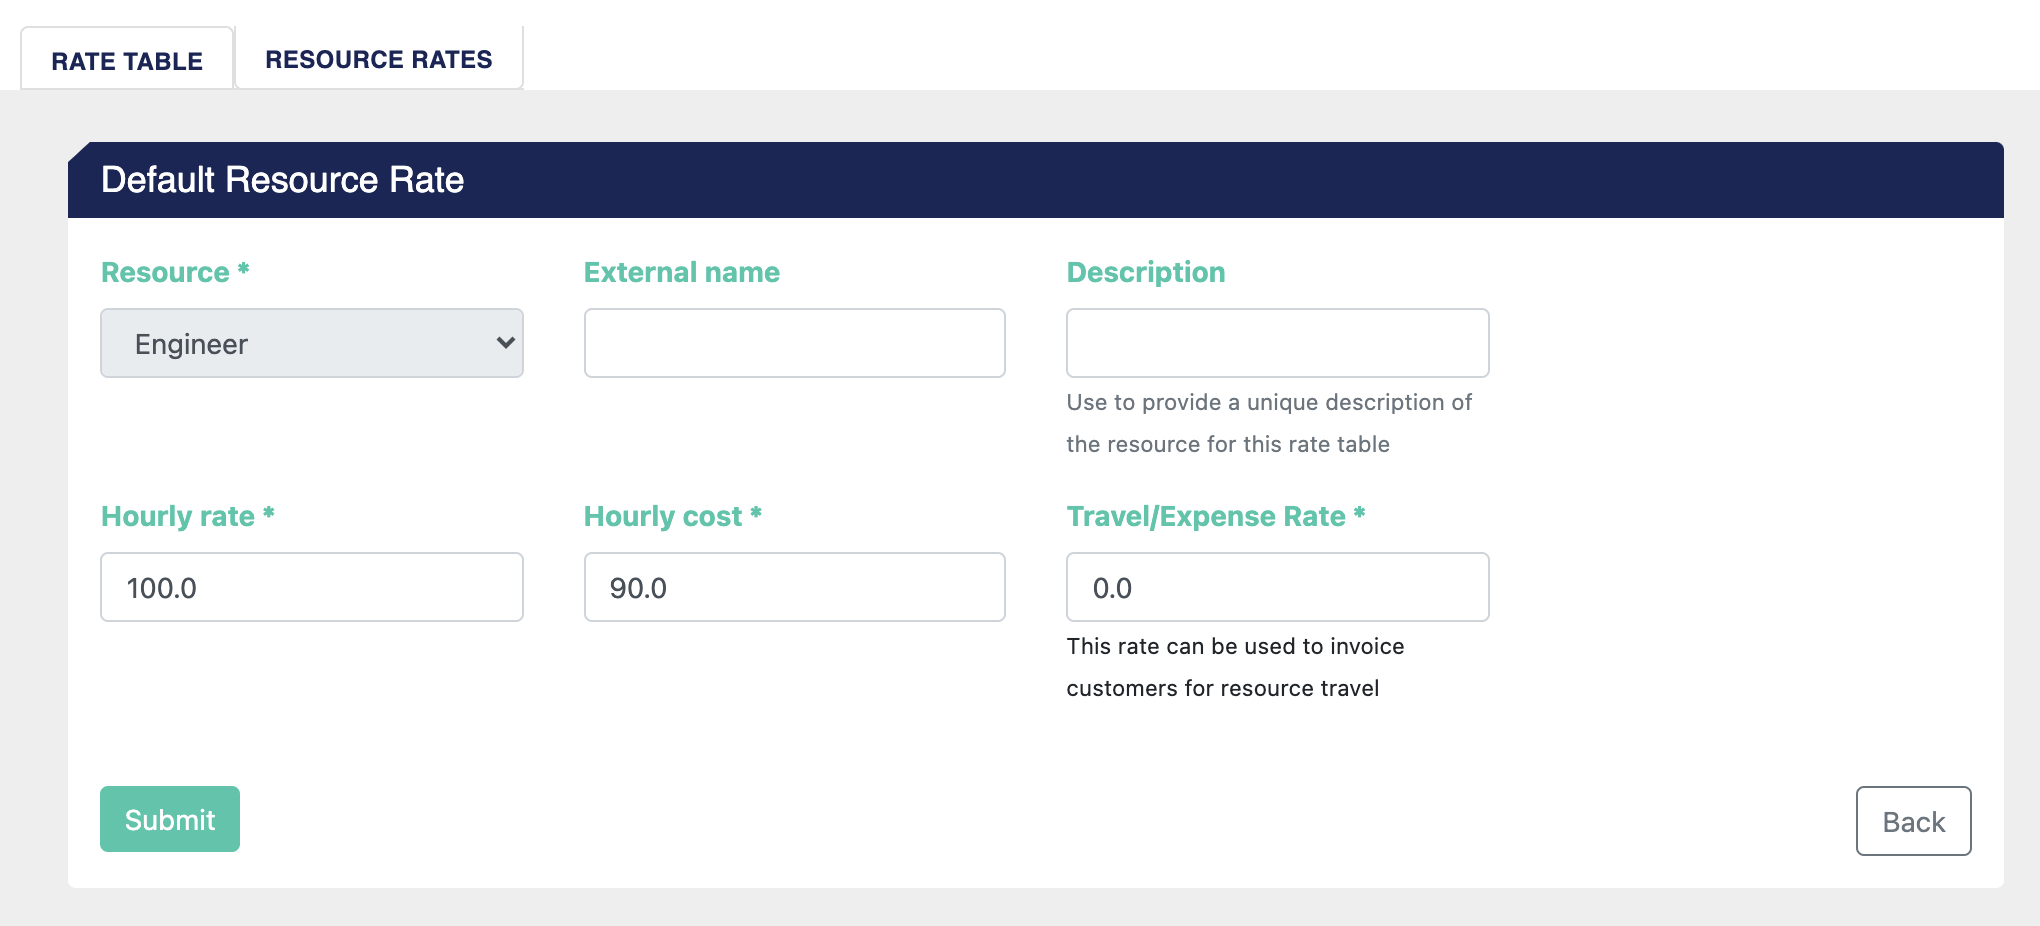Image resolution: width=2040 pixels, height=926 pixels.
Task: Click the Travel/Expense Rate field
Action: (x=1278, y=587)
